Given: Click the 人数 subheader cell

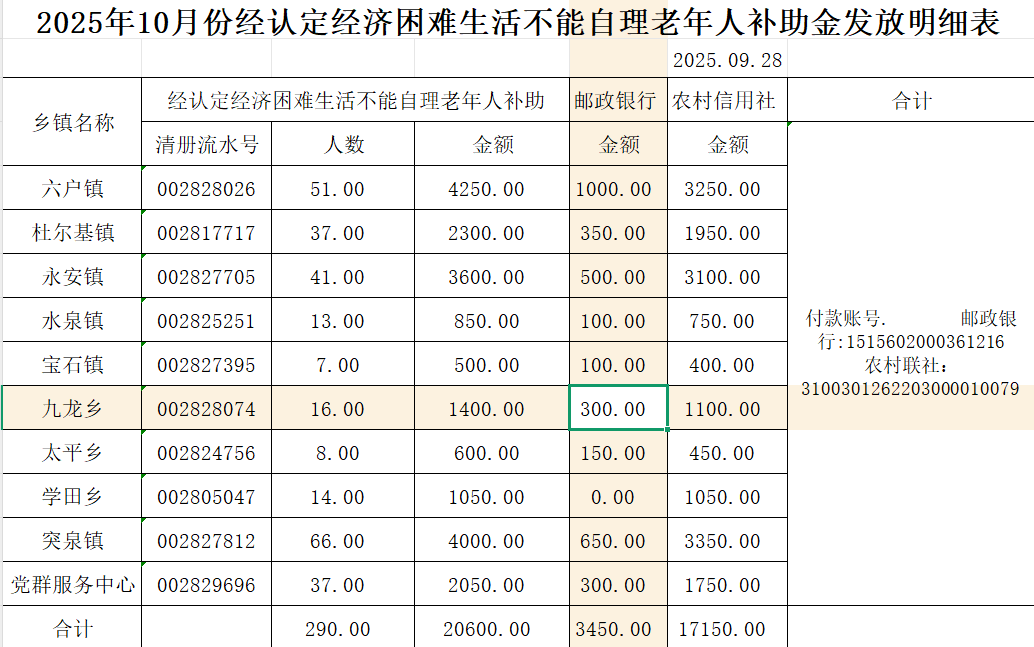Looking at the screenshot, I should coord(343,145).
